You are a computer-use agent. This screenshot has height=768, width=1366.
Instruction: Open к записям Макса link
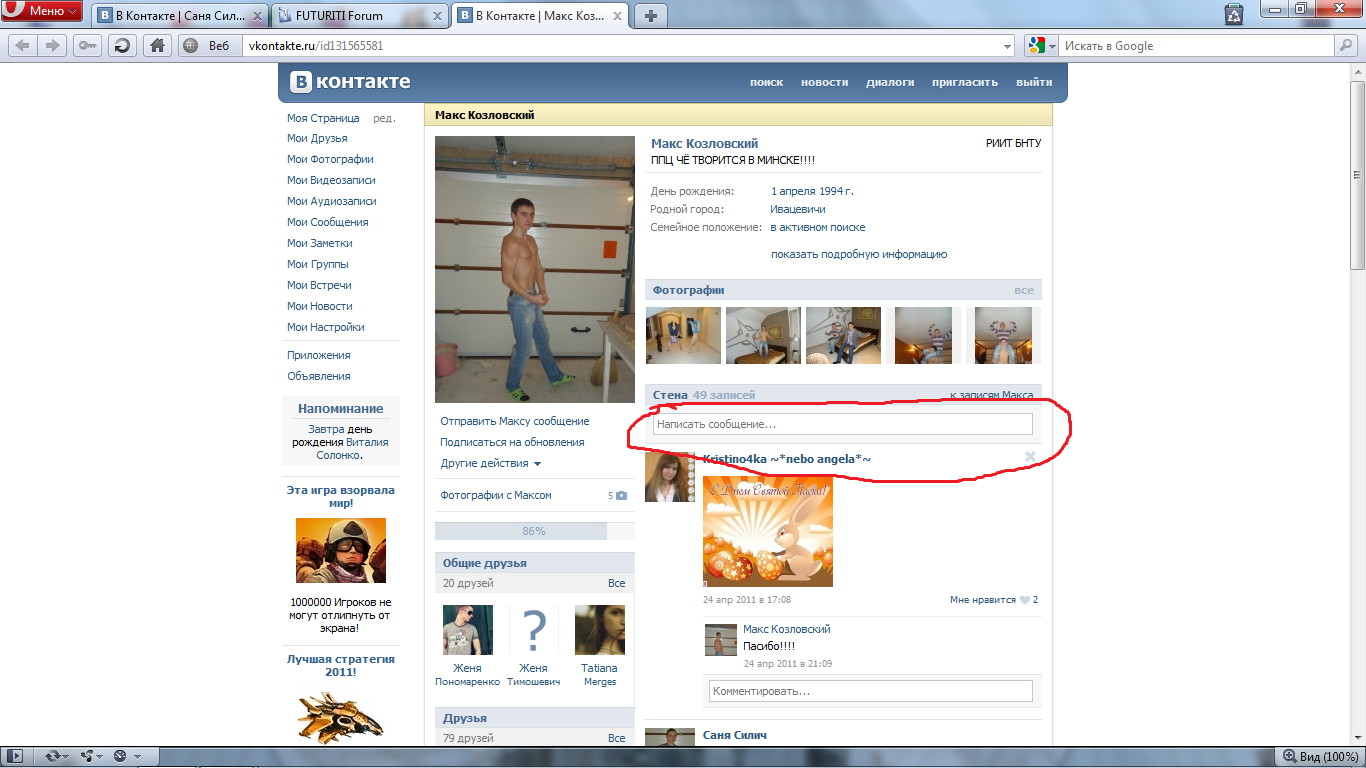coord(991,395)
